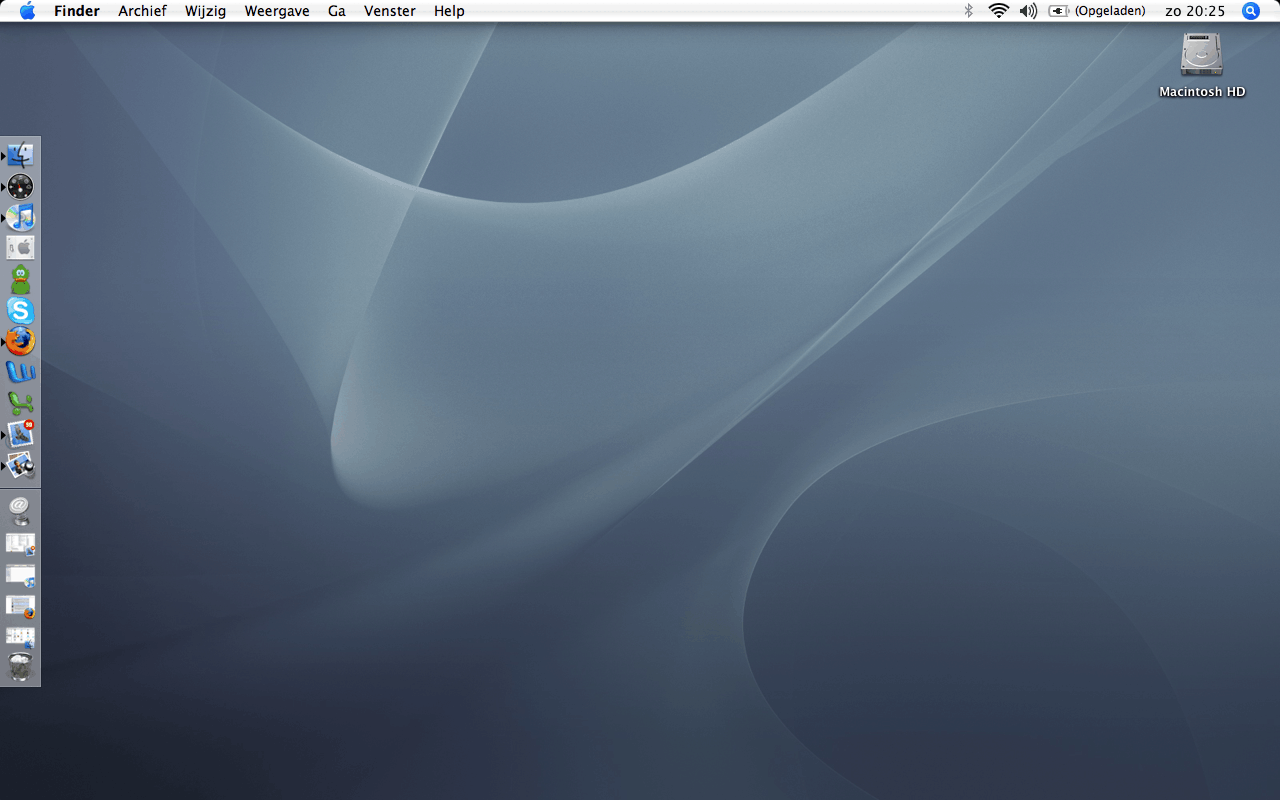The width and height of the screenshot is (1280, 800).
Task: Launch the Adium green duck app
Action: 21,279
